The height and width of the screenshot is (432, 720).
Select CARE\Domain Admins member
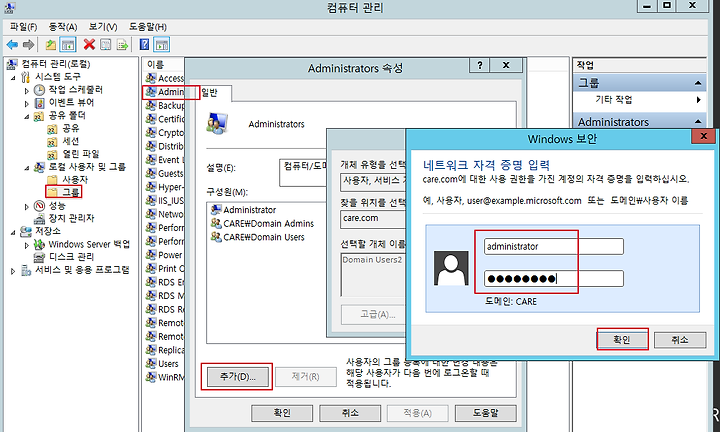262,224
